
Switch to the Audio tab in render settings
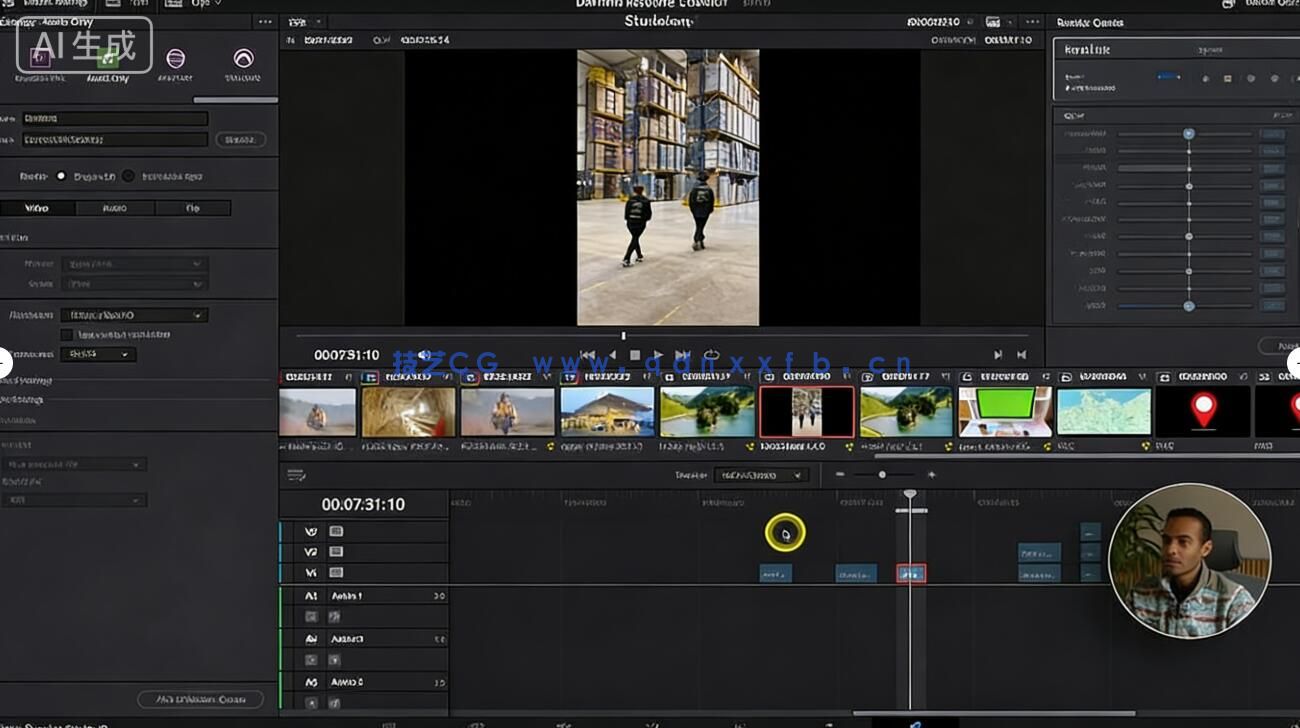[115, 207]
